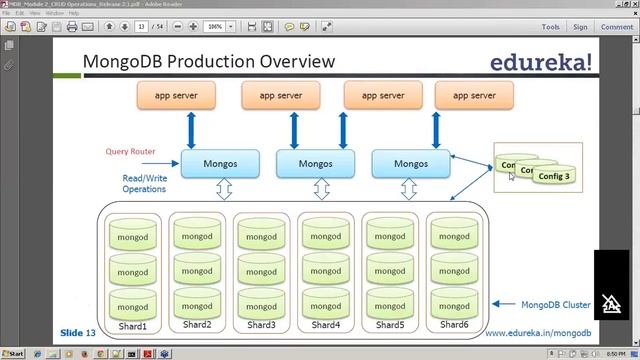Image resolution: width=640 pixels, height=360 pixels.
Task: Open the Sign pane
Action: click(x=580, y=27)
